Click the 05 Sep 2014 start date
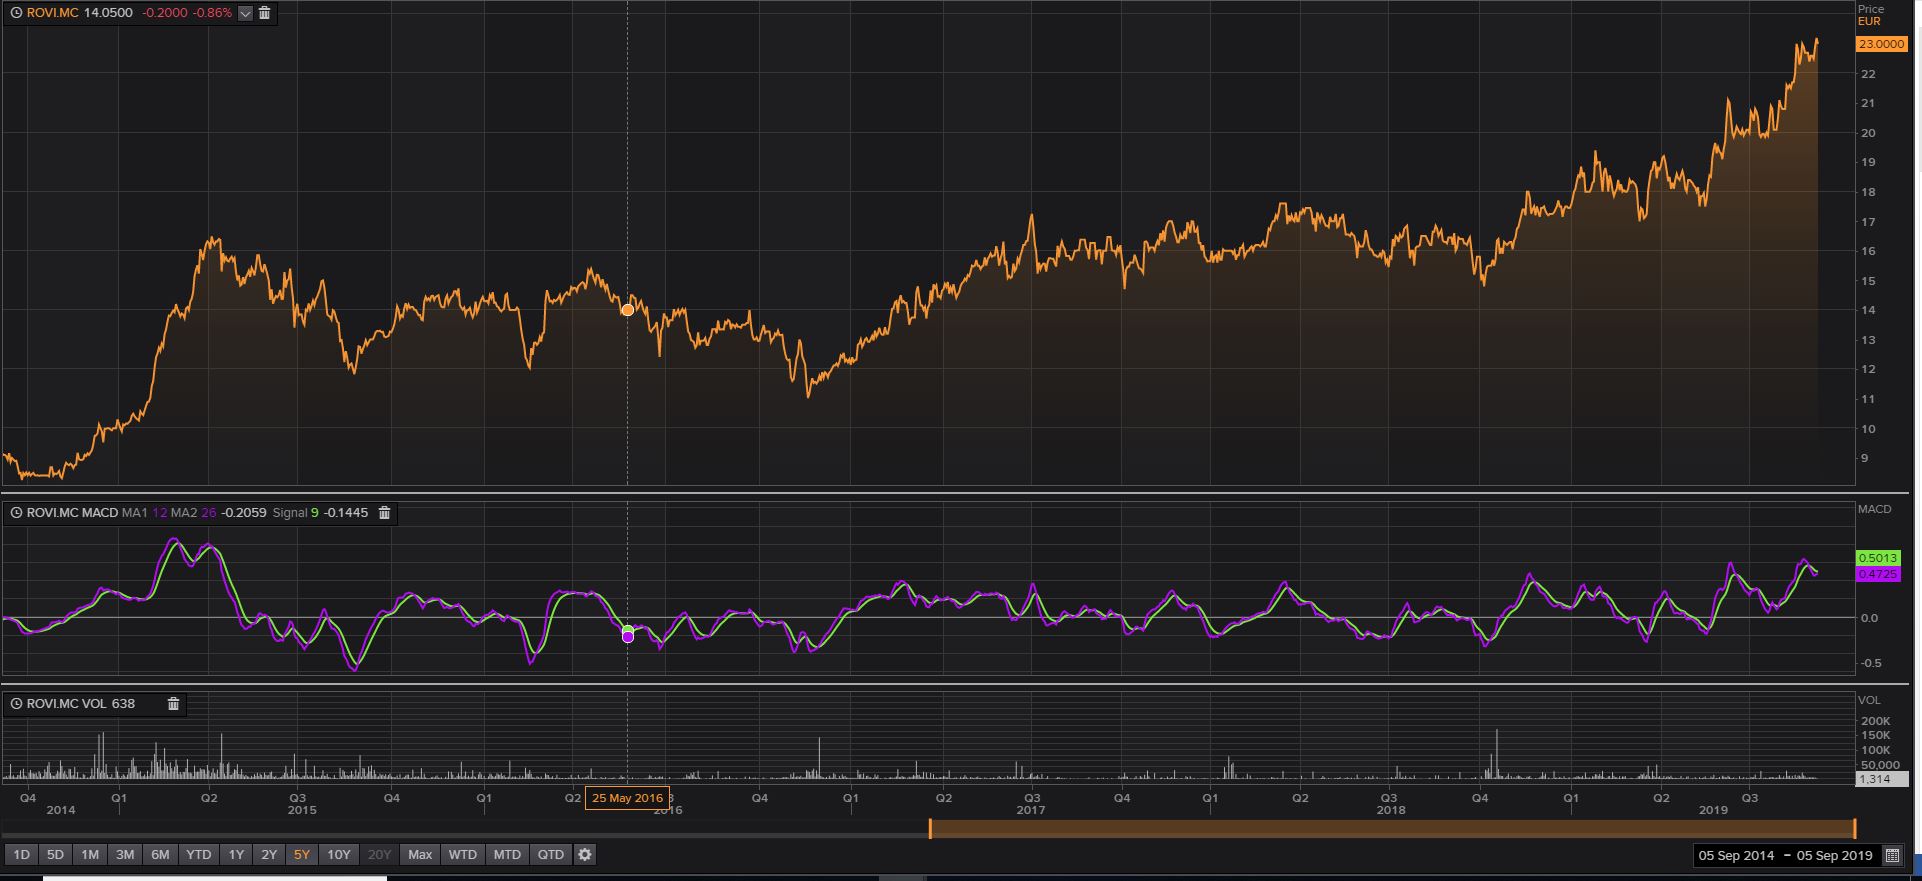 pos(1736,856)
